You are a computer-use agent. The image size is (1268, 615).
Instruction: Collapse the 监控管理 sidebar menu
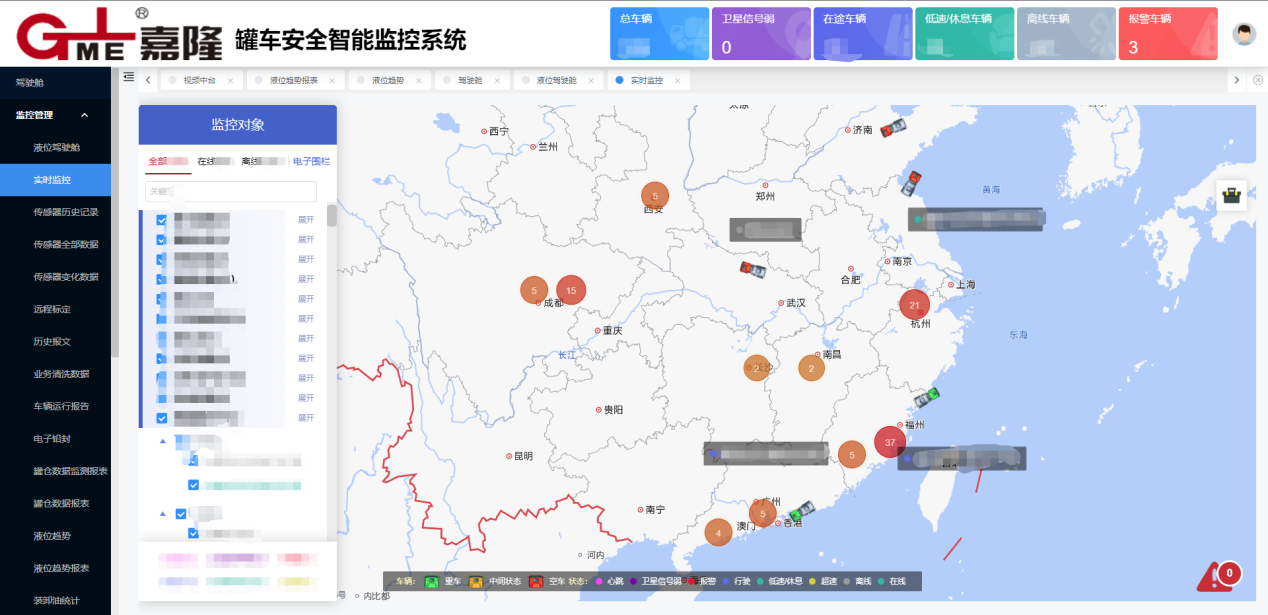coord(84,115)
